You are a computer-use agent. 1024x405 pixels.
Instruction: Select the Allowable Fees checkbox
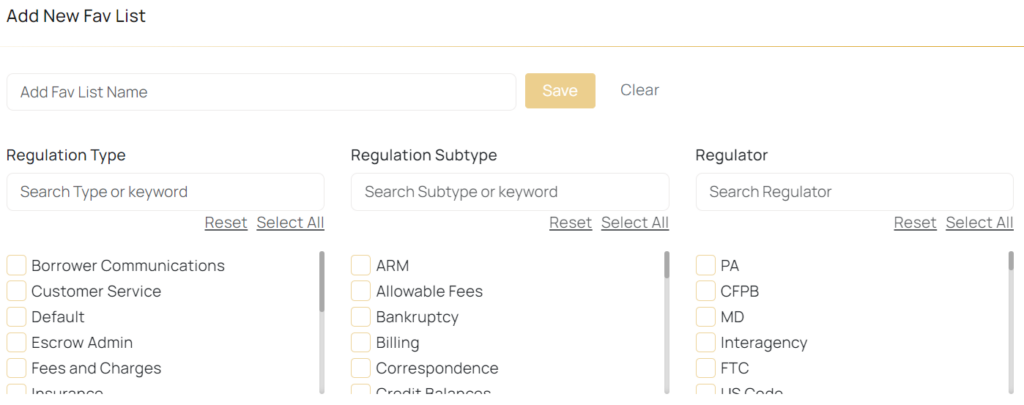[361, 292]
